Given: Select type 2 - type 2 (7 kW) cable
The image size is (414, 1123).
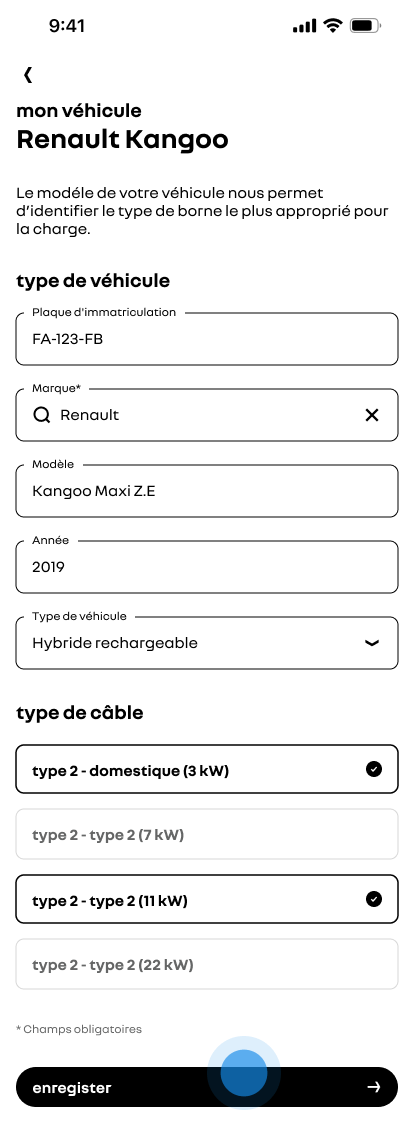Looking at the screenshot, I should coord(207,834).
